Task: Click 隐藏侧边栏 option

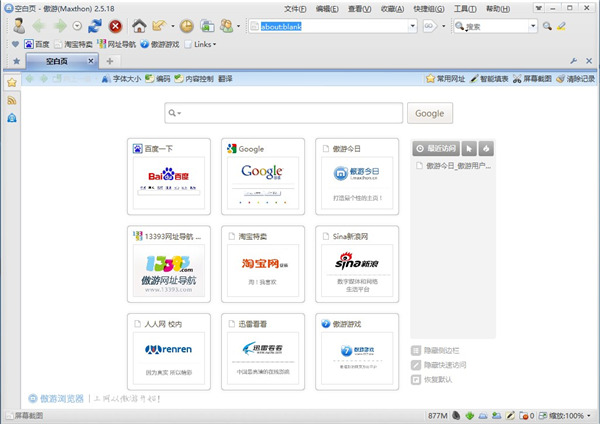Action: 435,351
